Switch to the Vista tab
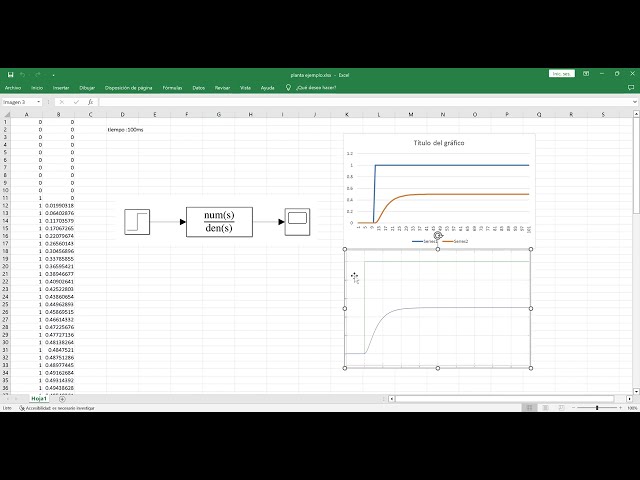The width and height of the screenshot is (640, 480). 245,88
